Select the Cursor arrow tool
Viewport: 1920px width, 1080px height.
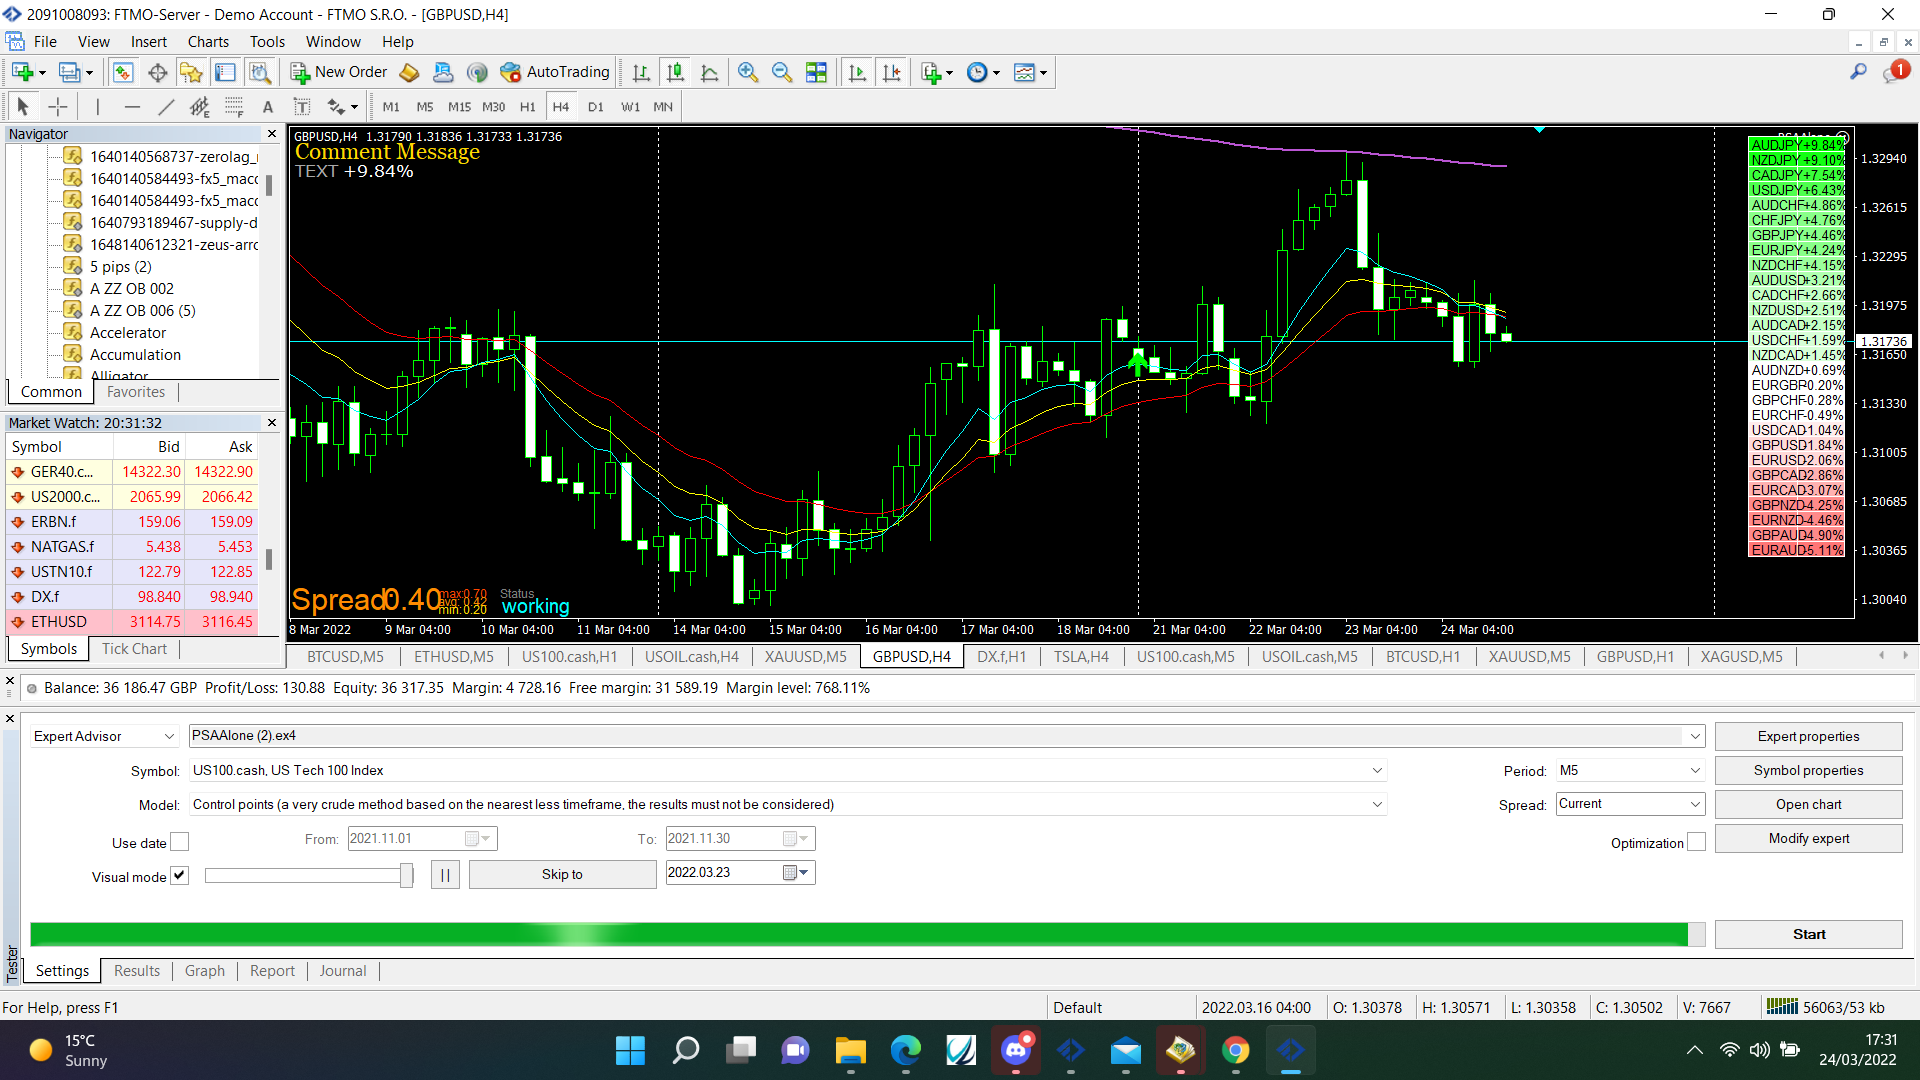[23, 106]
